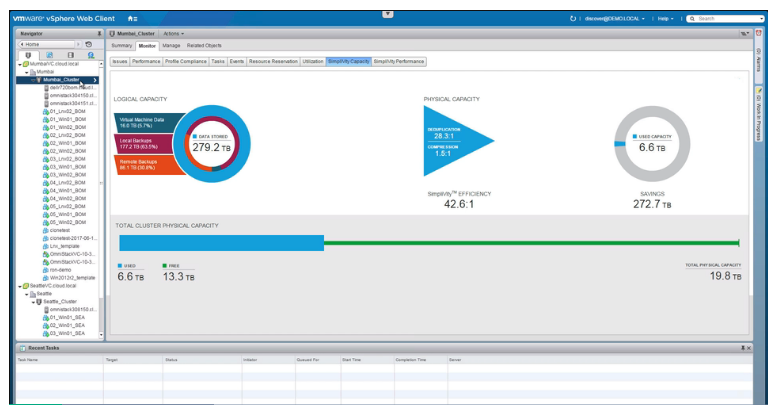Select the Hosts and Clusters navigator icon
The height and width of the screenshot is (405, 768).
point(27,55)
